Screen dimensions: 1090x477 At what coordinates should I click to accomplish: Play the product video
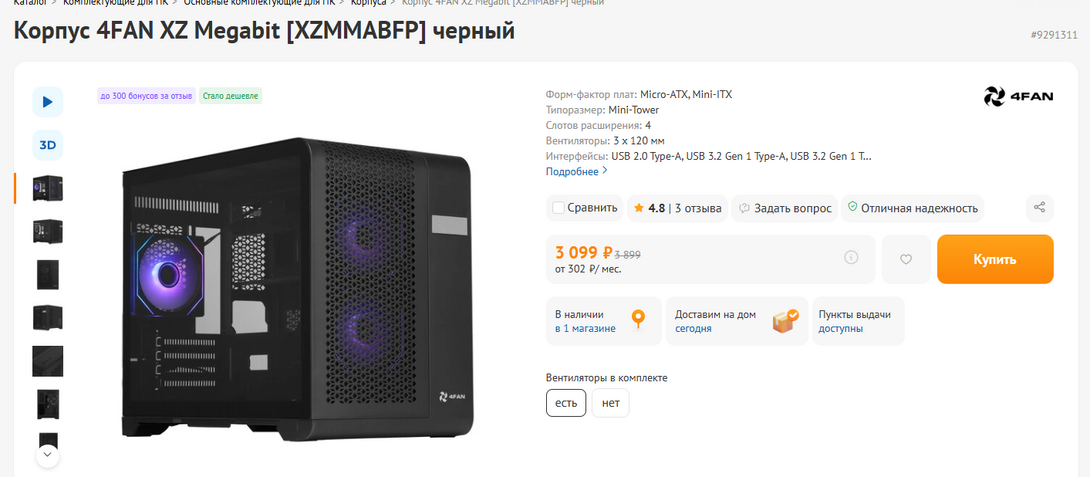click(48, 101)
